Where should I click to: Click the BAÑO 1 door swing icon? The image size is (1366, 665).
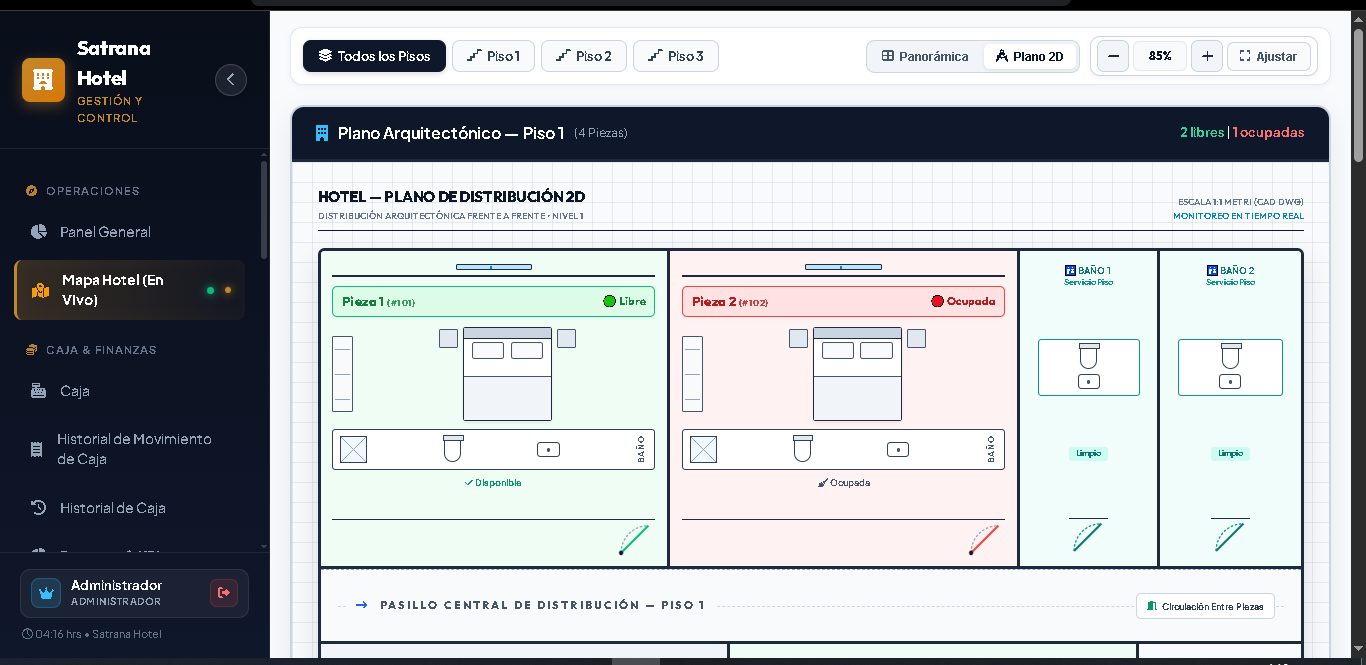(x=1088, y=537)
